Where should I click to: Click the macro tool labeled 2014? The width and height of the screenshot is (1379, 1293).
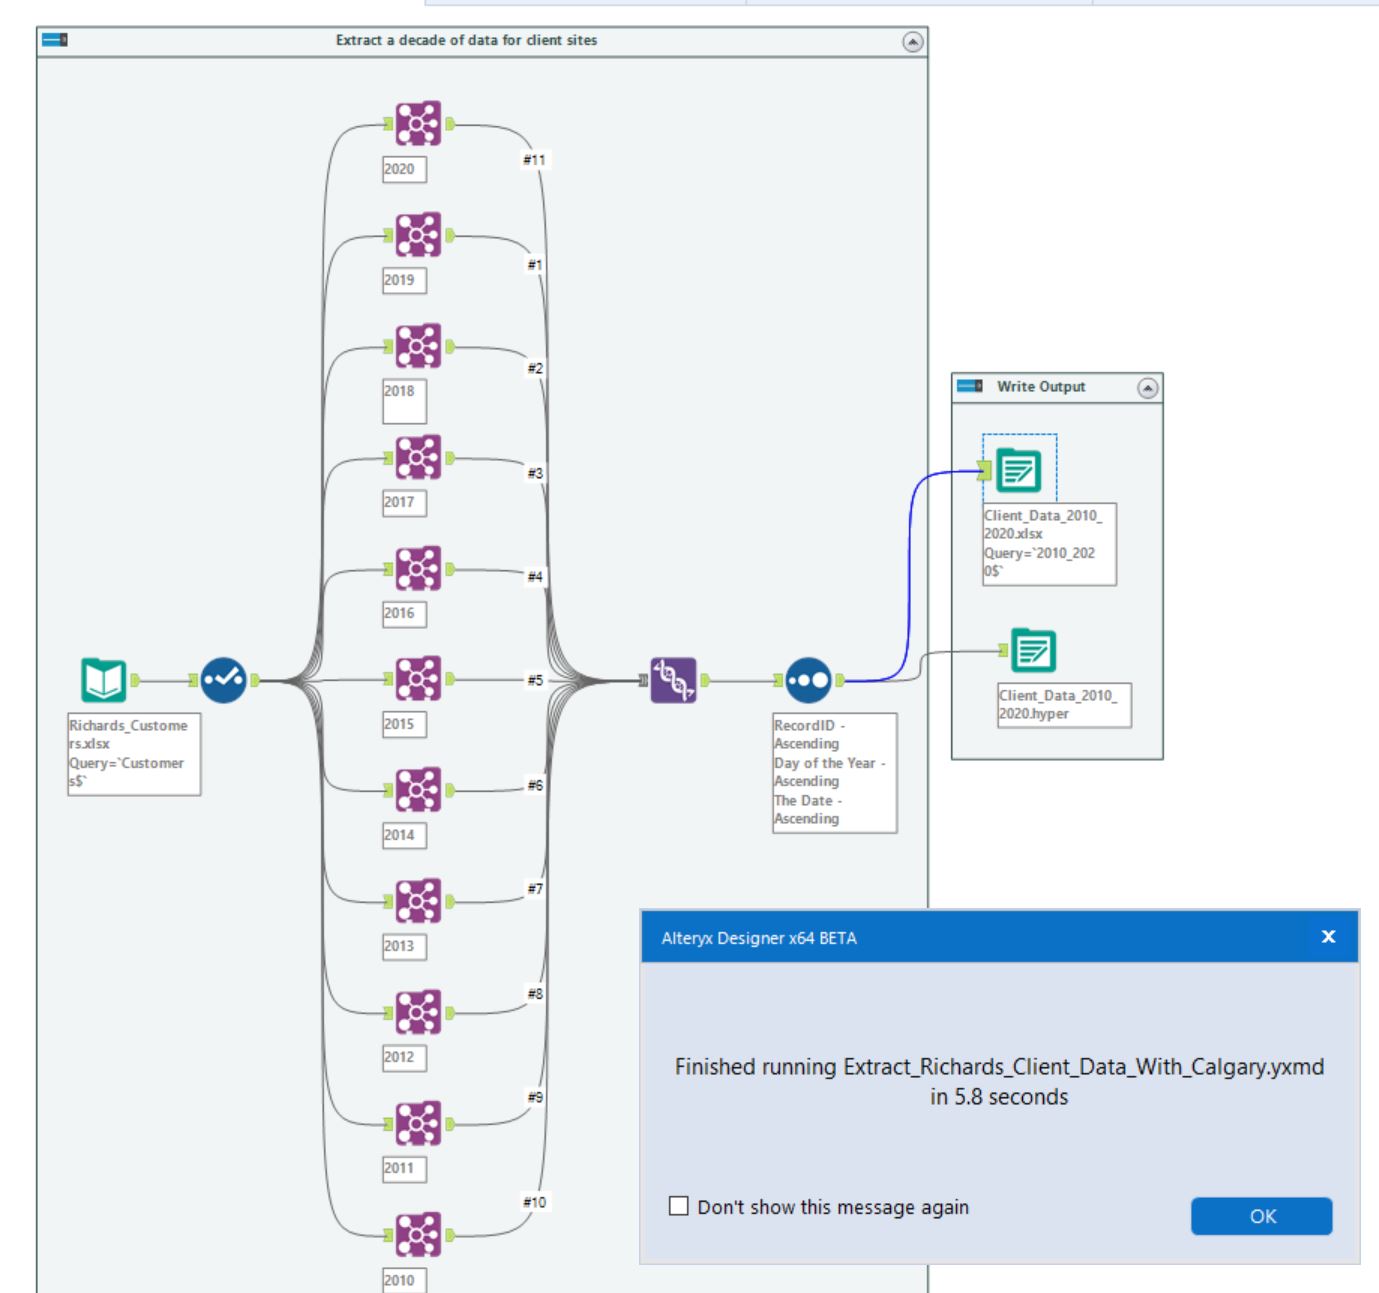pyautogui.click(x=418, y=791)
